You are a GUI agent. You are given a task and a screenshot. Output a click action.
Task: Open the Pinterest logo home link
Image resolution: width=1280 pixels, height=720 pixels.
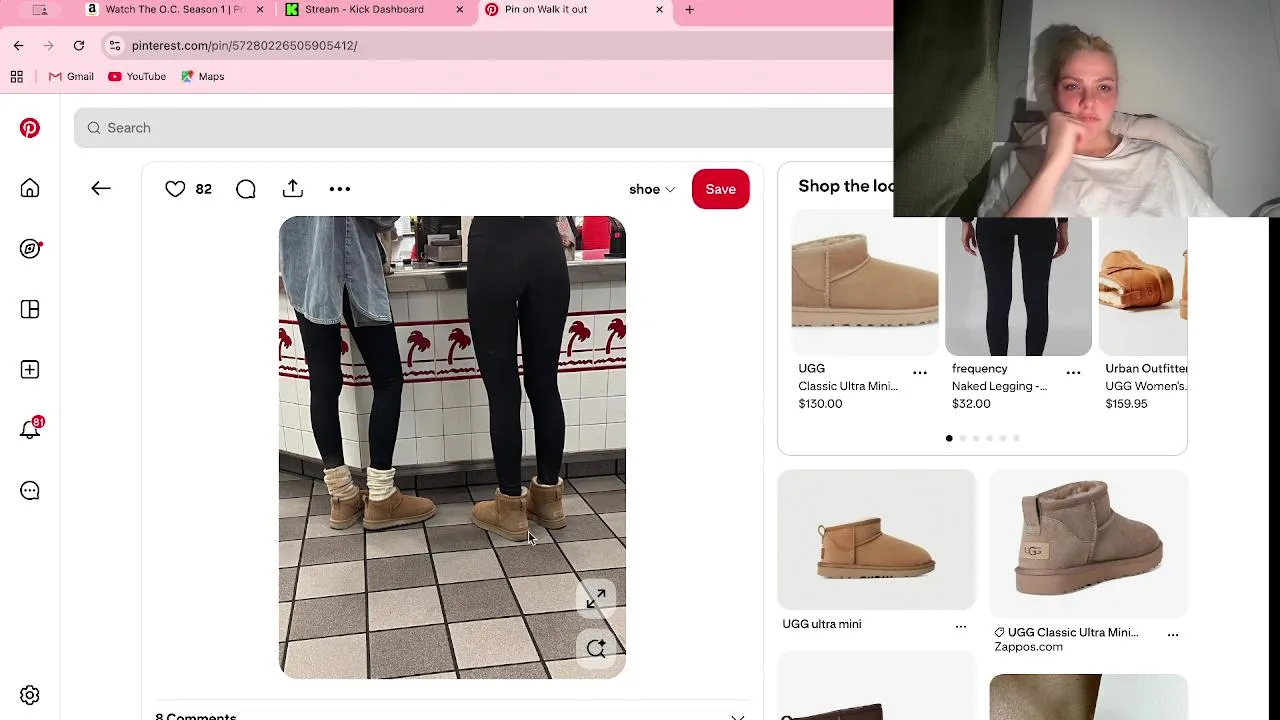30,128
